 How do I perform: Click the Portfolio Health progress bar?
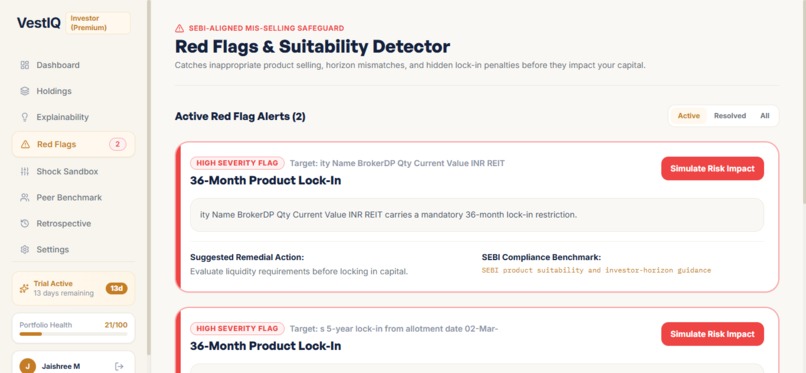(x=74, y=334)
